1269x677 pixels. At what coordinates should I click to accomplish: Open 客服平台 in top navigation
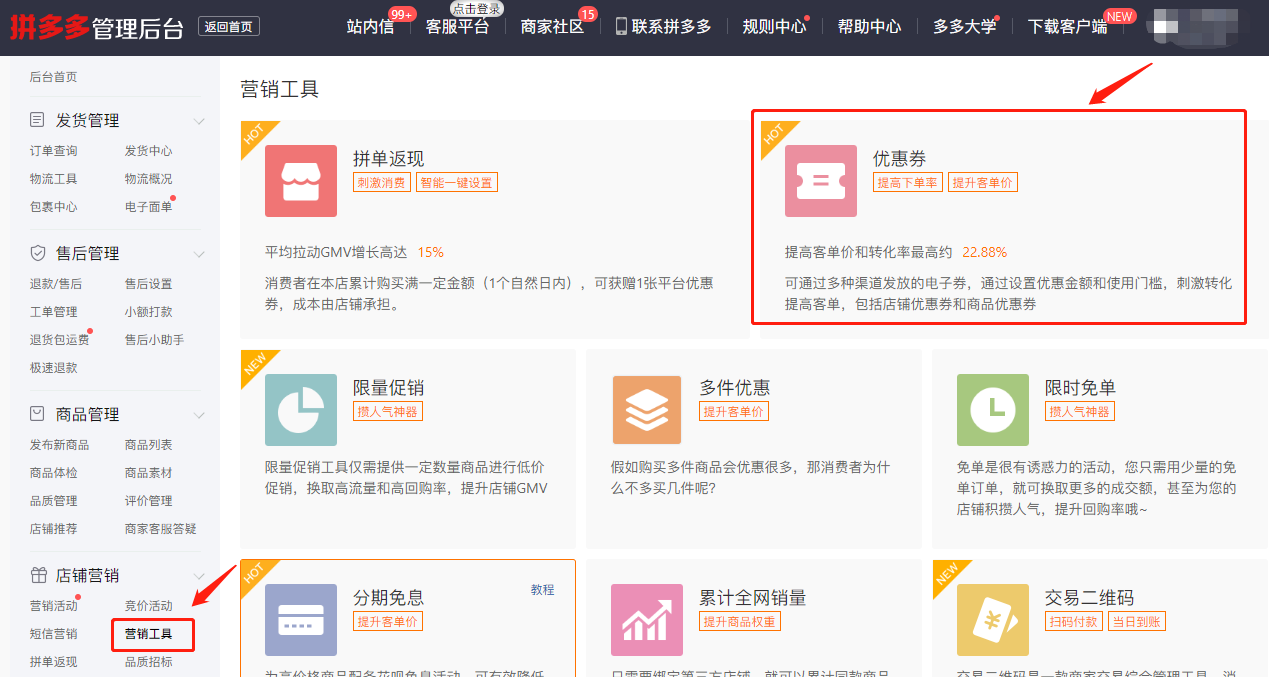pos(457,27)
